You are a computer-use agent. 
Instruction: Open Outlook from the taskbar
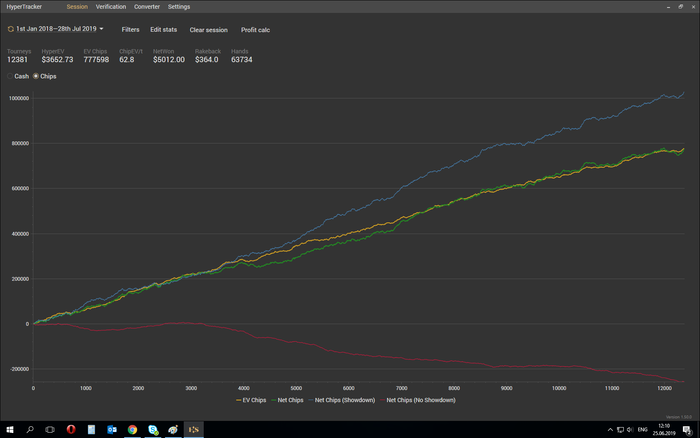pos(112,430)
